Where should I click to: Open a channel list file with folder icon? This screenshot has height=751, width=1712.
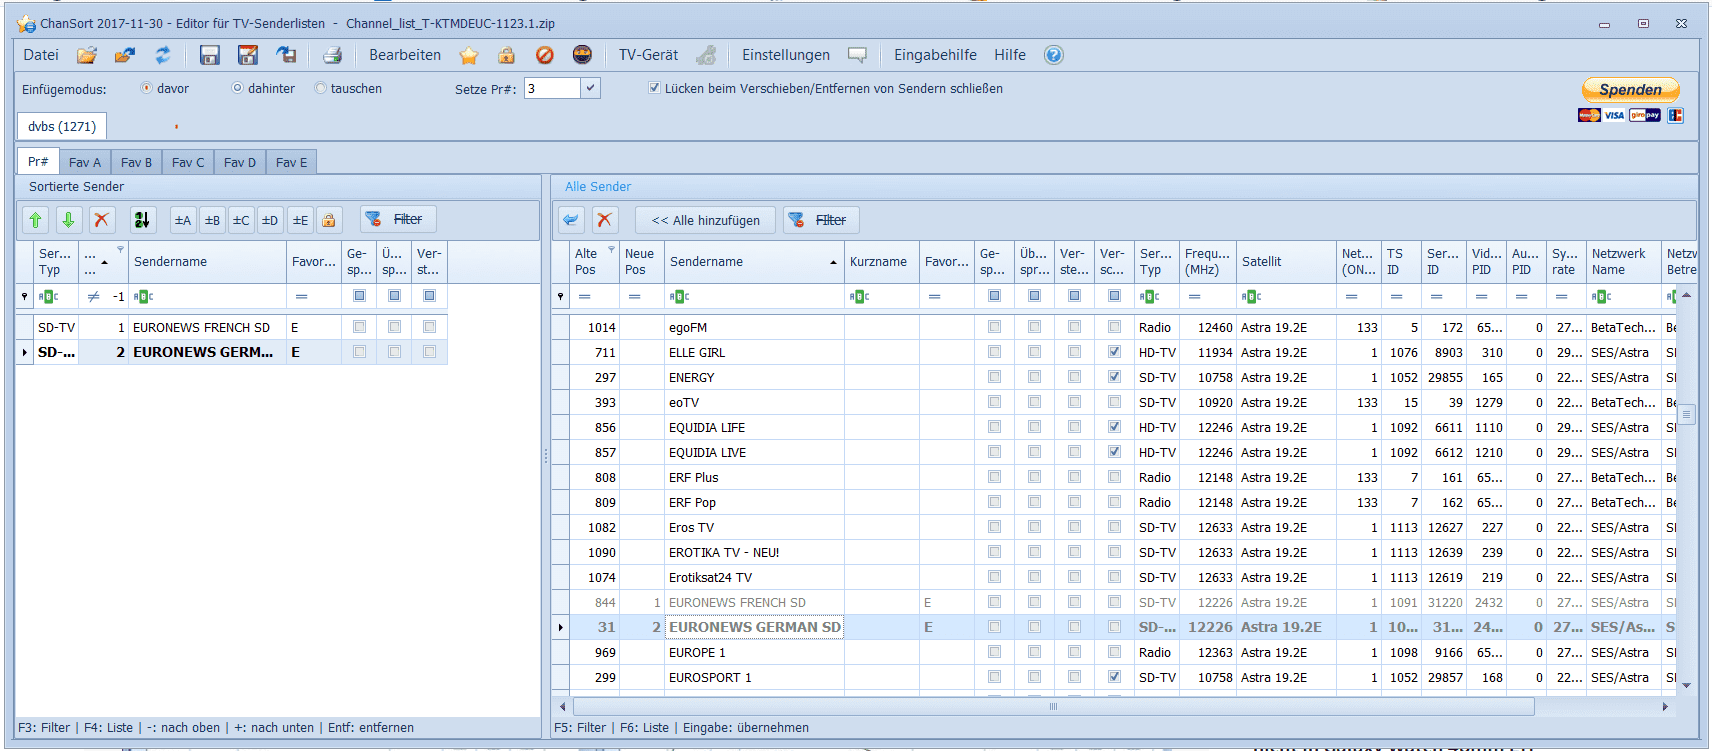point(87,55)
